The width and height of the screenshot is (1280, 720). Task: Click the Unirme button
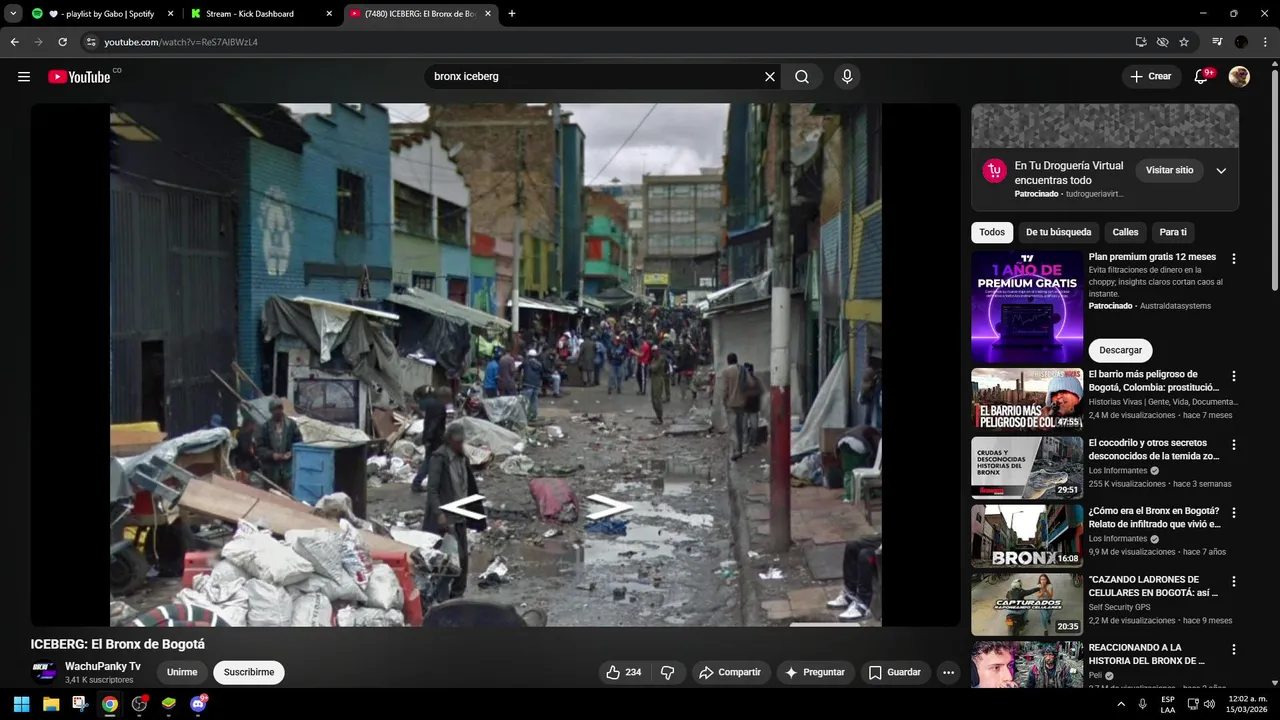coord(182,673)
